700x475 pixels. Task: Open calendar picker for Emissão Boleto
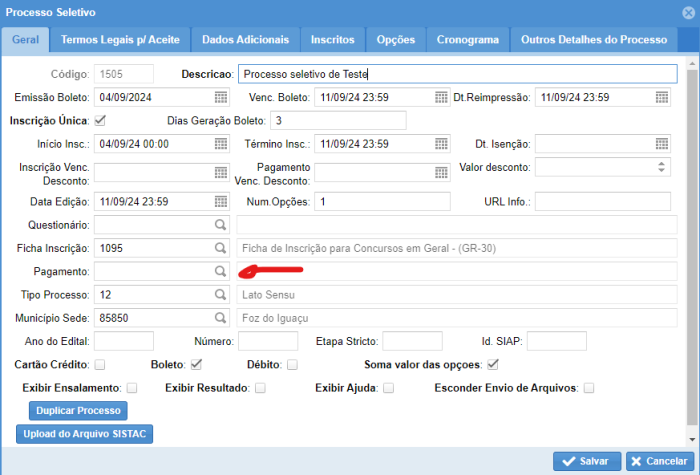(220, 97)
